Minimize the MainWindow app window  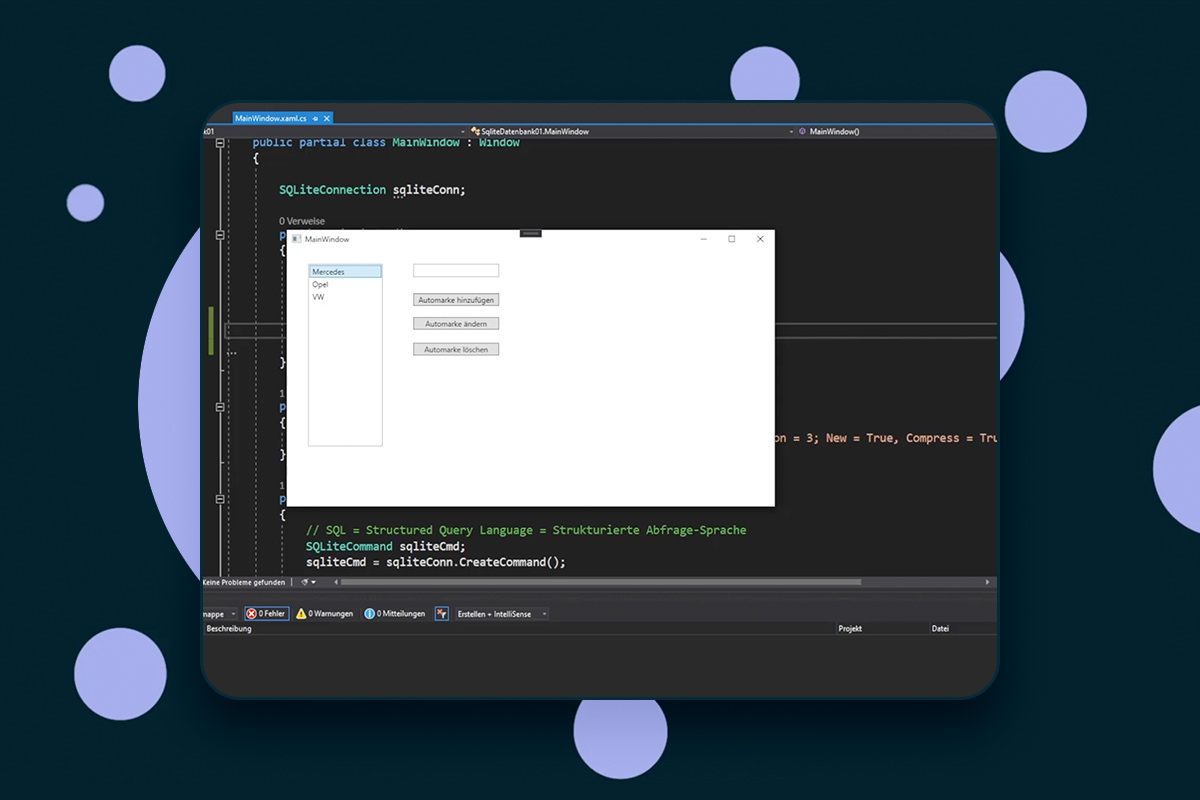(704, 239)
